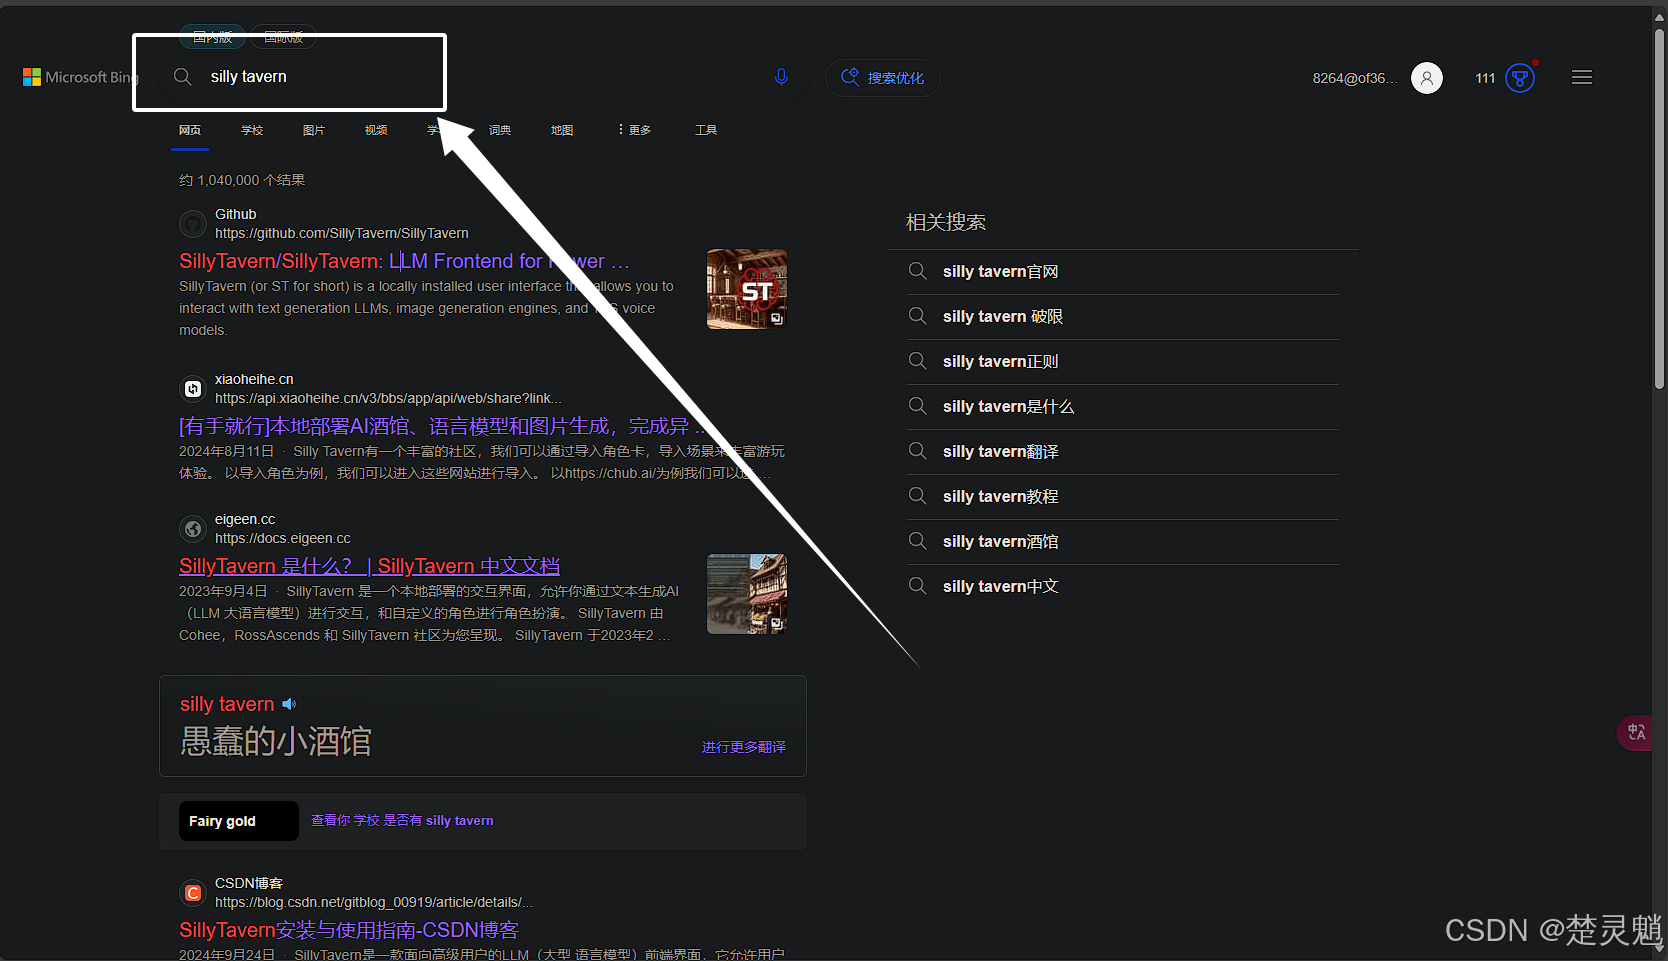Click the docs.eigeen.cc URL text

[x=283, y=538]
